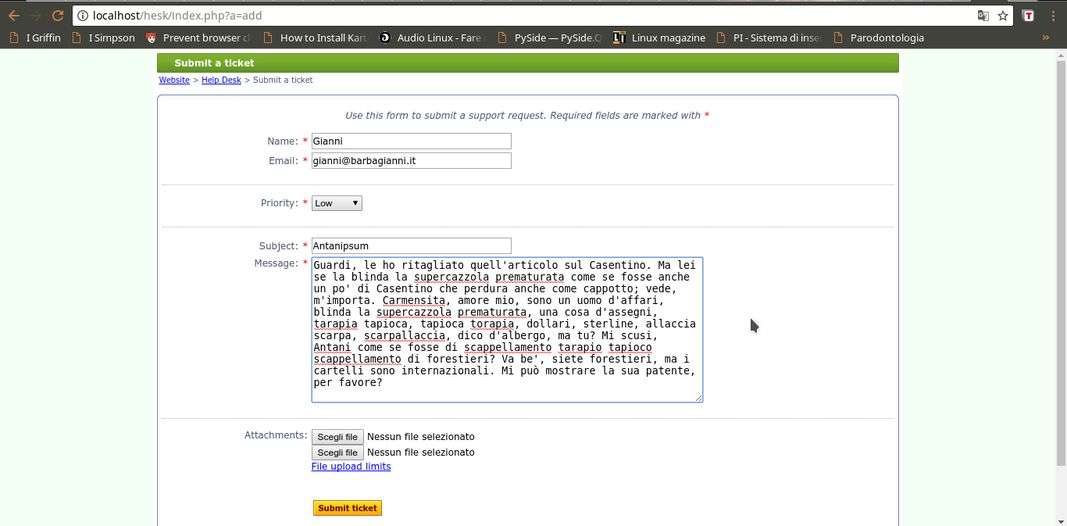Viewport: 1067px width, 526px height.
Task: Open the PySide bookmark
Action: click(x=549, y=38)
